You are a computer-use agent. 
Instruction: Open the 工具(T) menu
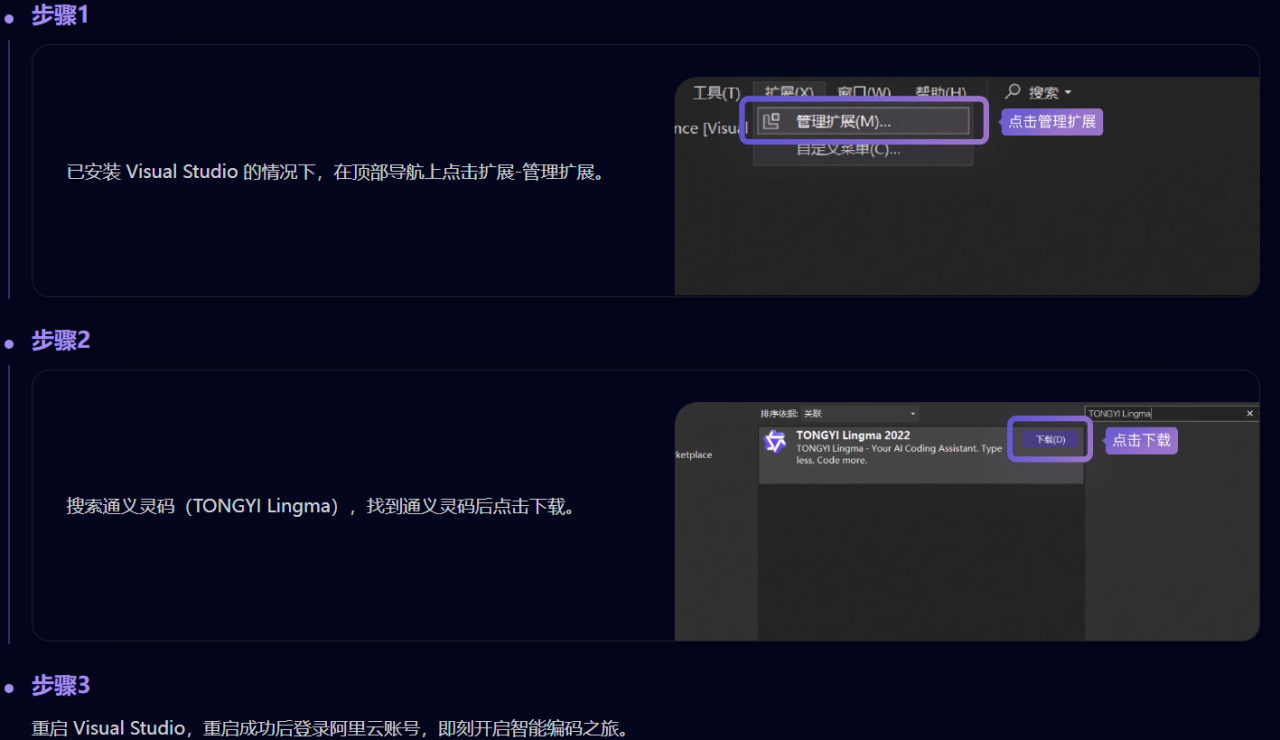[716, 92]
